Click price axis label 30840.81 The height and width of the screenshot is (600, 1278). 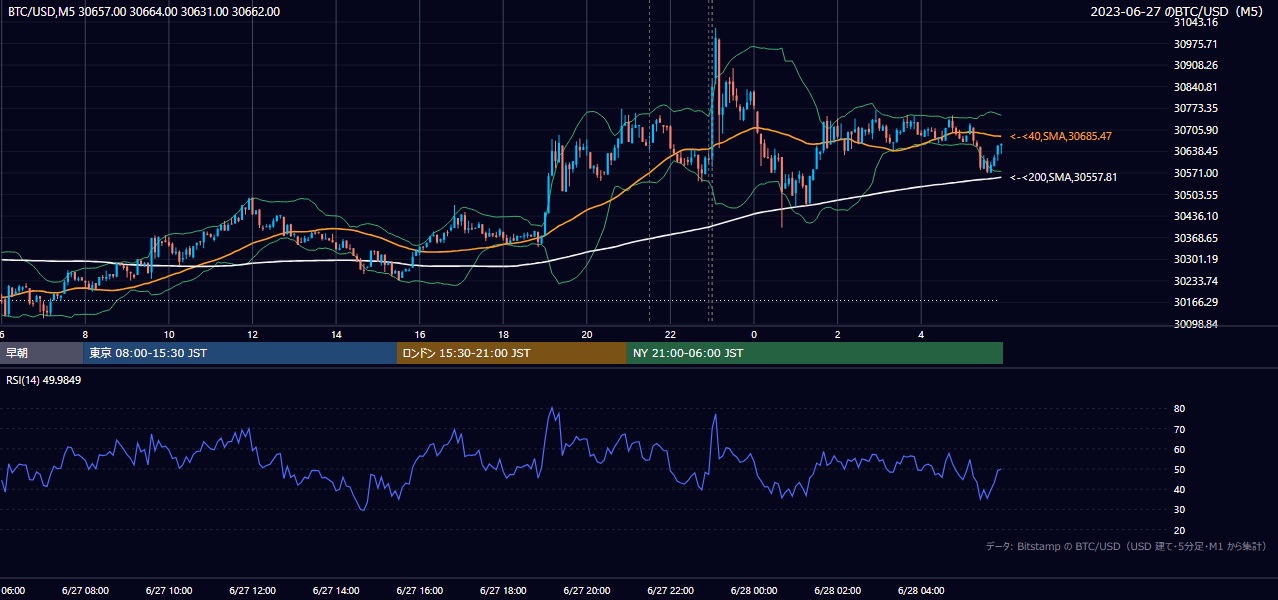[x=1196, y=87]
